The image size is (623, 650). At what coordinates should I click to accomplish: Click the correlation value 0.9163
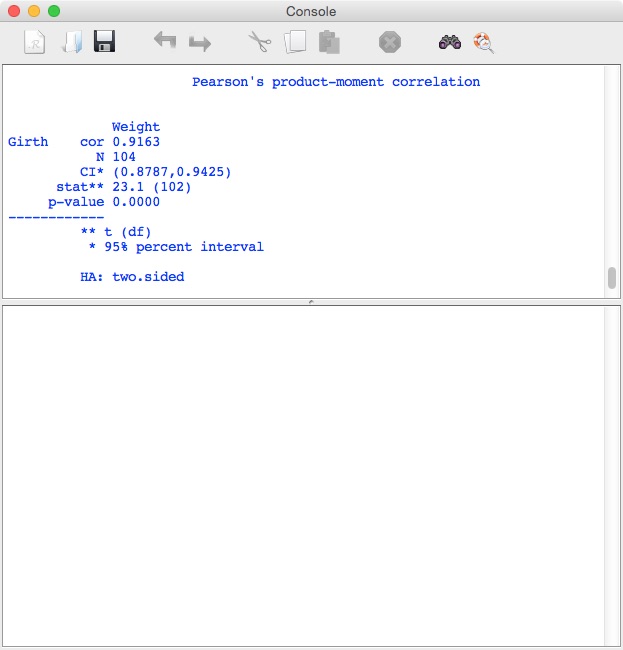[136, 142]
